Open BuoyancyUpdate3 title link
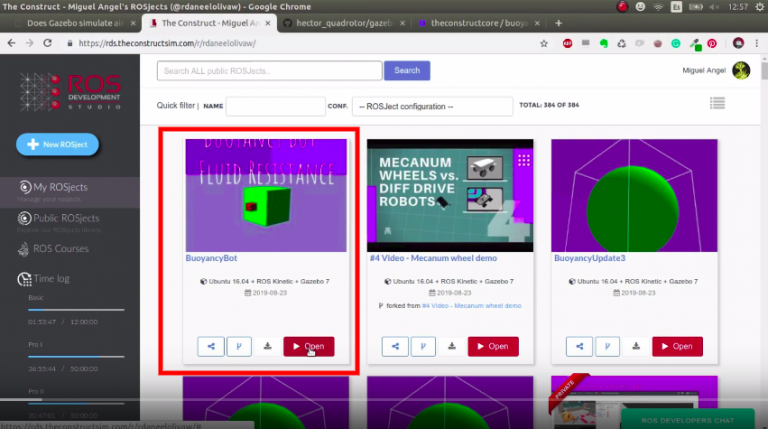This screenshot has width=768, height=429. (589, 258)
